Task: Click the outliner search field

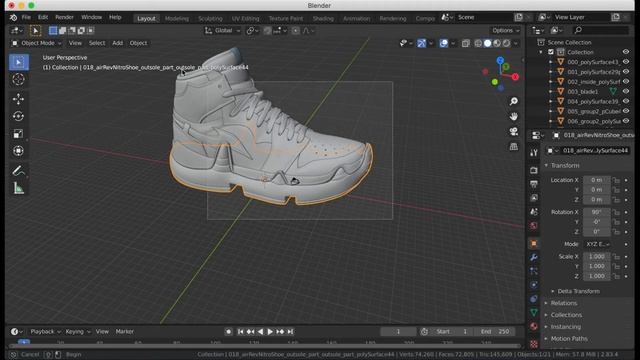Action: coord(600,30)
